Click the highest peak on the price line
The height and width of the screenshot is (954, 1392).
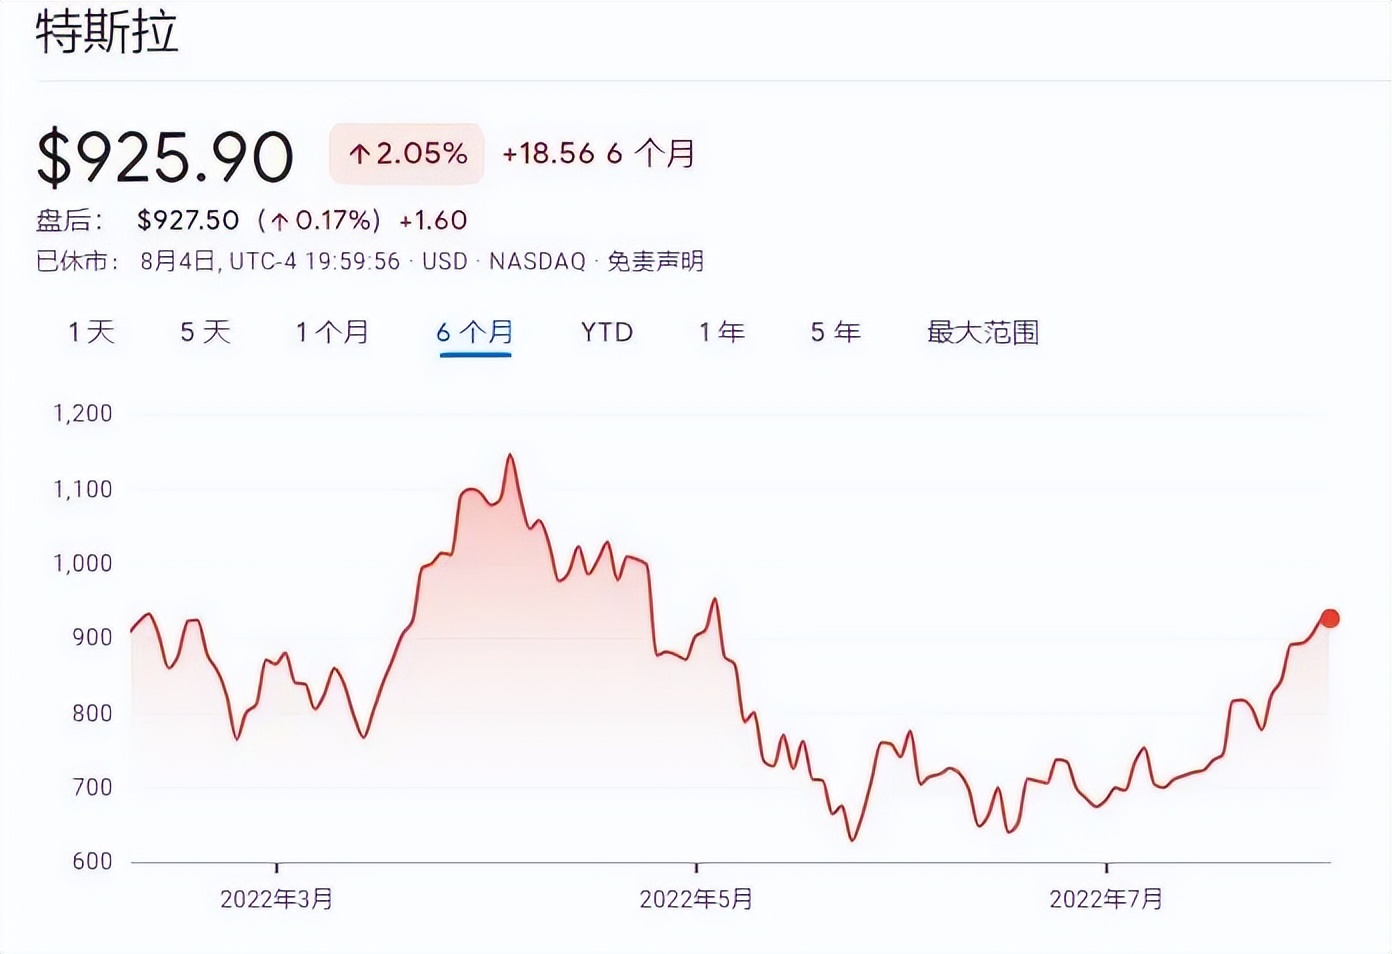511,456
